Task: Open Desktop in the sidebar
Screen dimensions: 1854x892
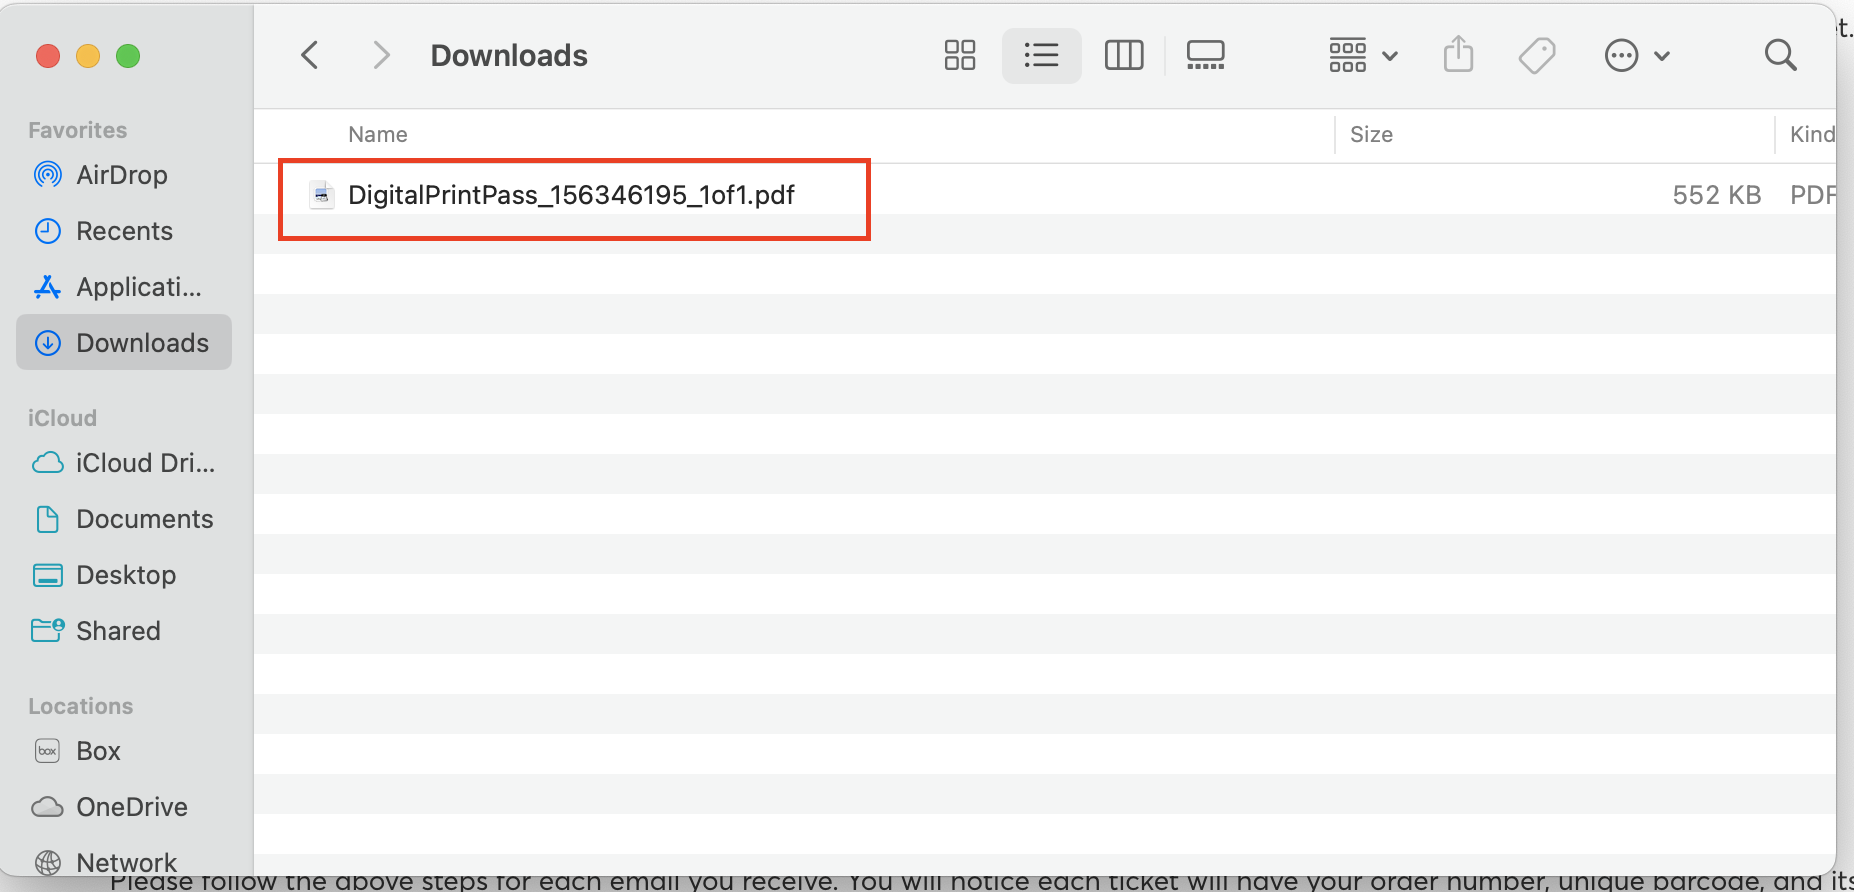Action: click(124, 575)
